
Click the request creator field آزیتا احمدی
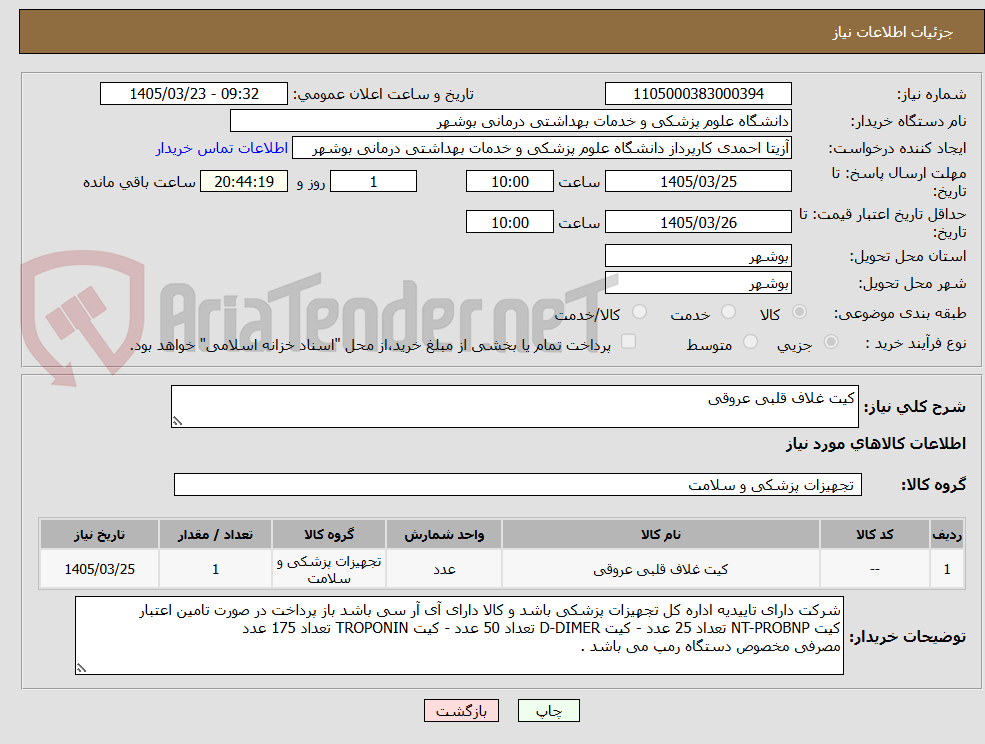coord(541,148)
